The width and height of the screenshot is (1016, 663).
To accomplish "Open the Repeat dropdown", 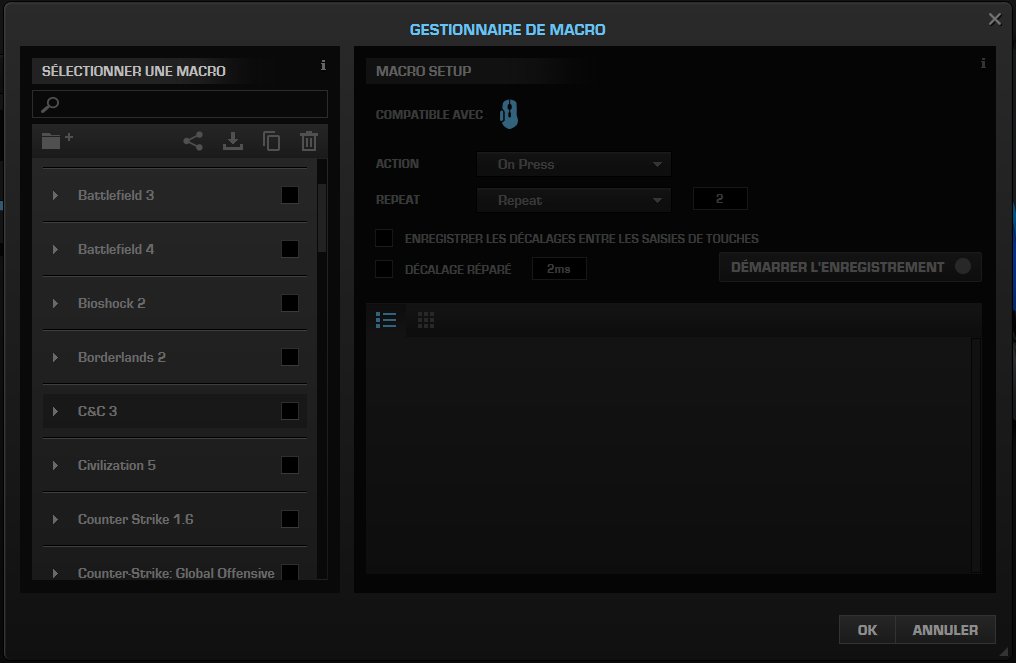I will click(x=573, y=199).
